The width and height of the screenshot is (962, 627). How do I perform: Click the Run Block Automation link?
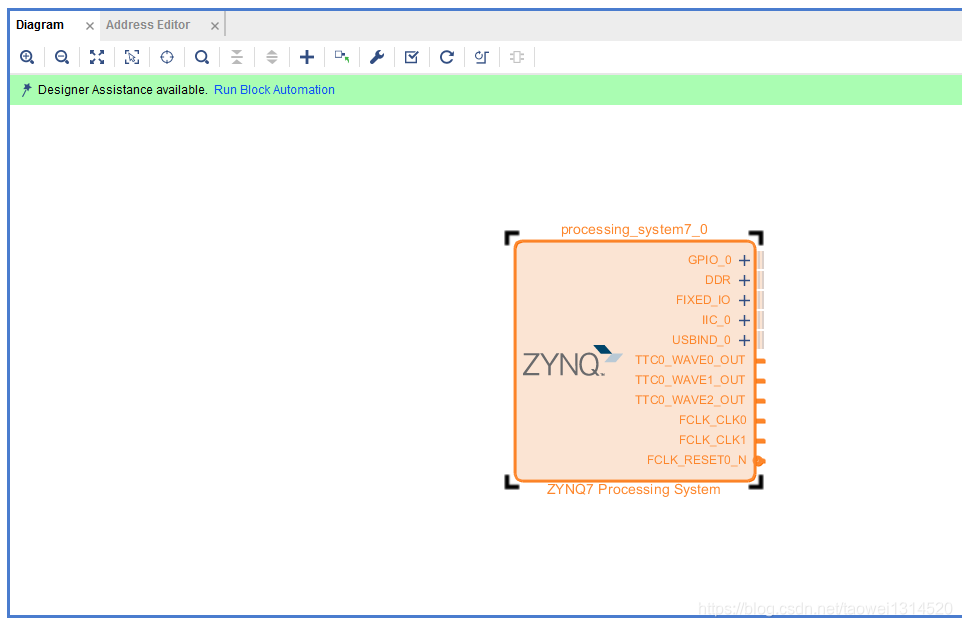(x=274, y=90)
